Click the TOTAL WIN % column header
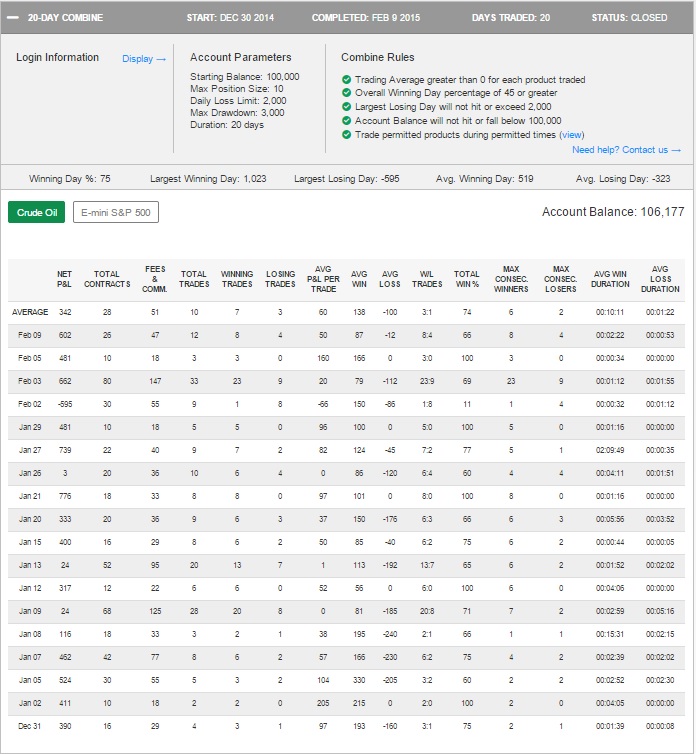696x754 pixels. click(467, 279)
